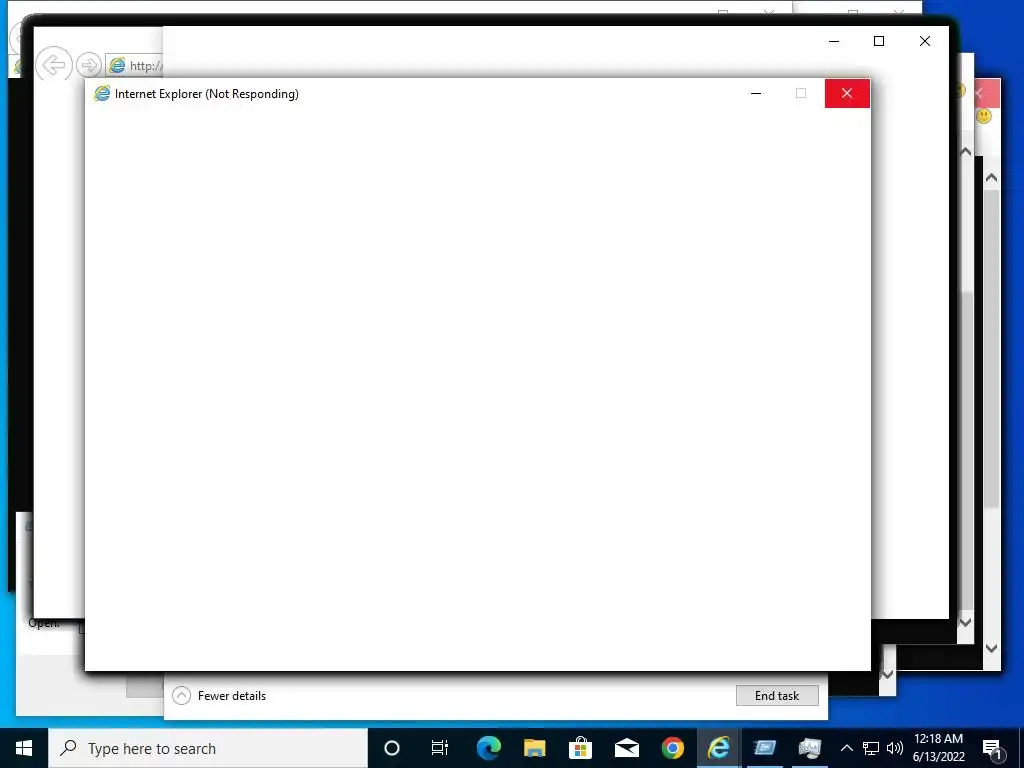Show hidden system tray icons
Screen dimensions: 1024x768
(x=846, y=748)
